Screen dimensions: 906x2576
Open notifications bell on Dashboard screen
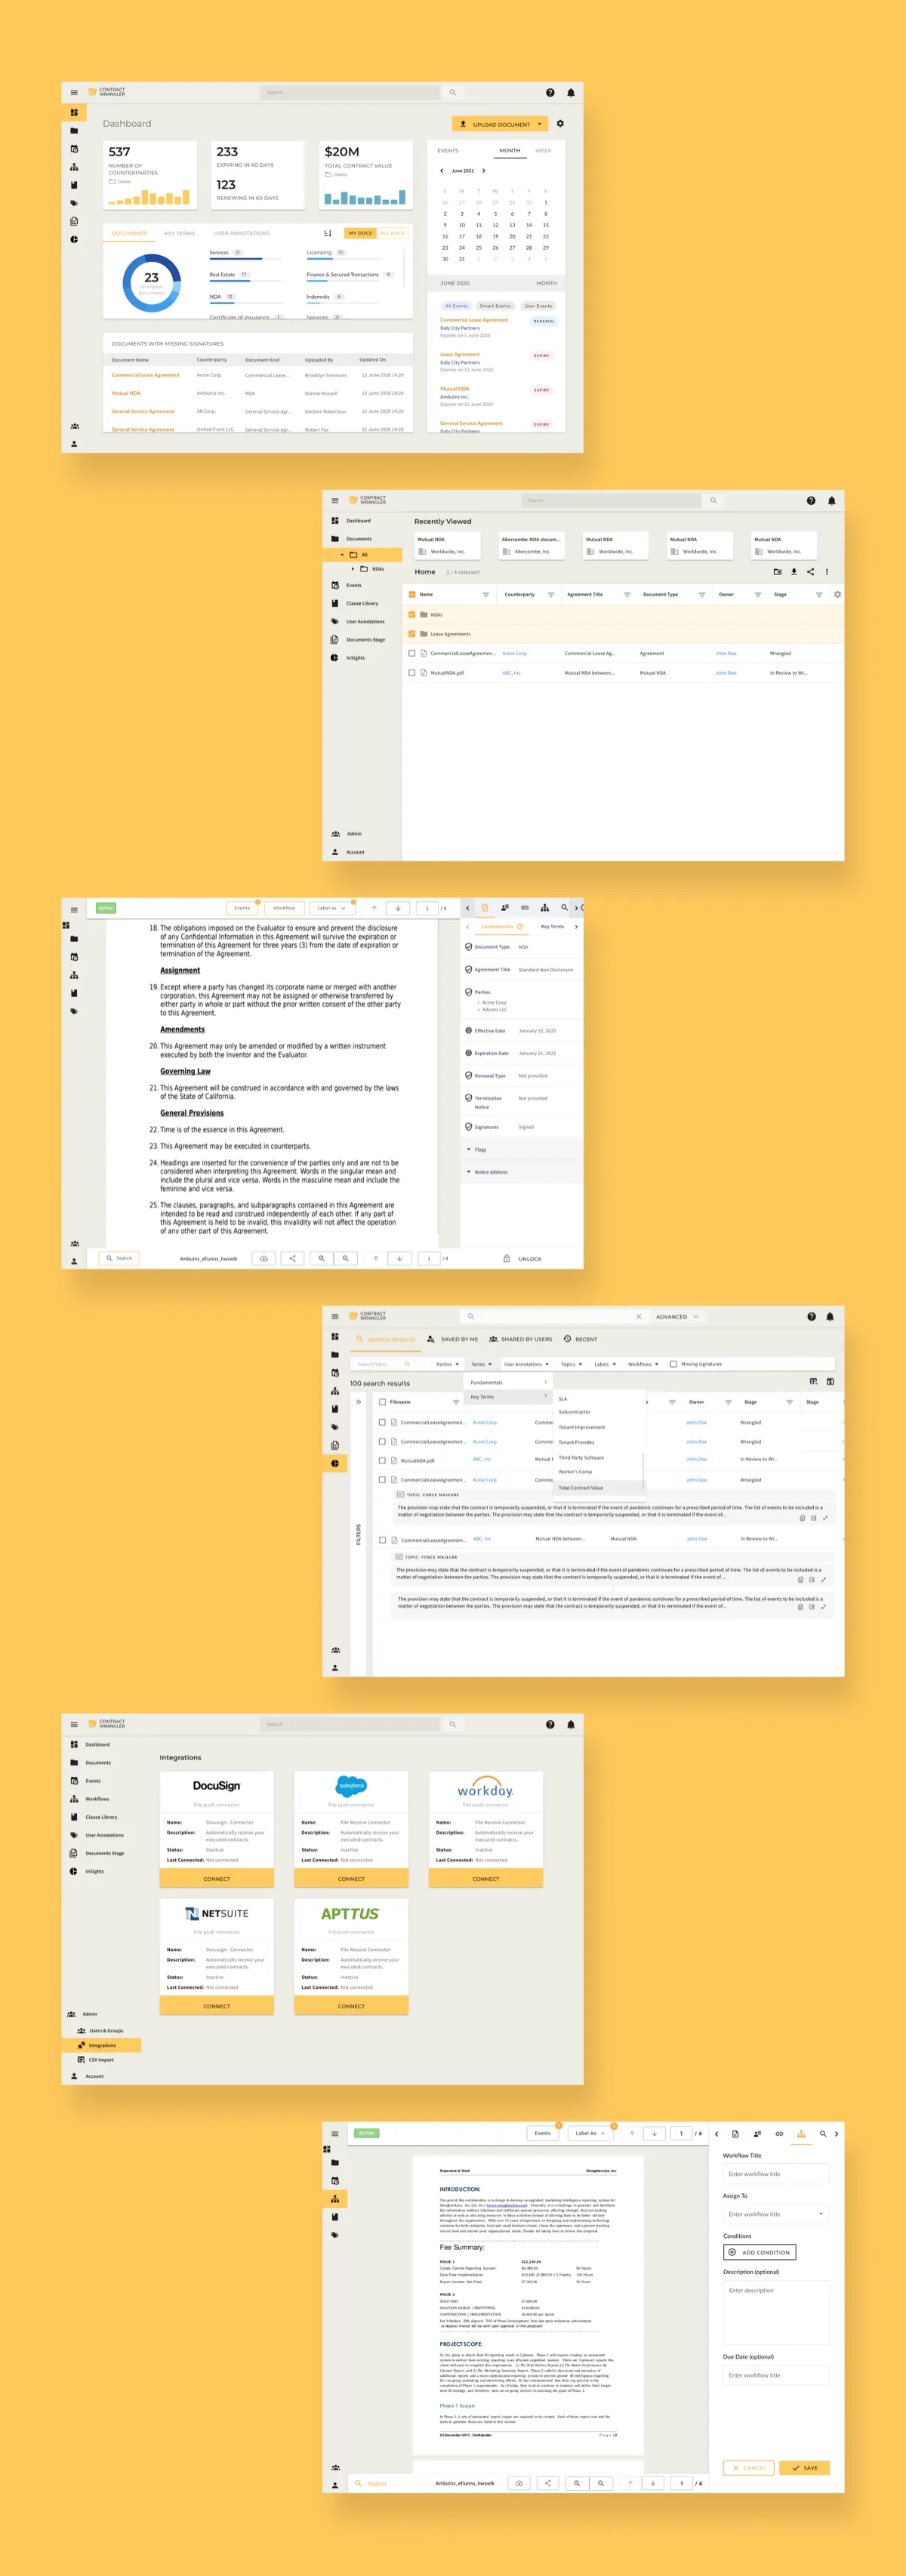[571, 92]
